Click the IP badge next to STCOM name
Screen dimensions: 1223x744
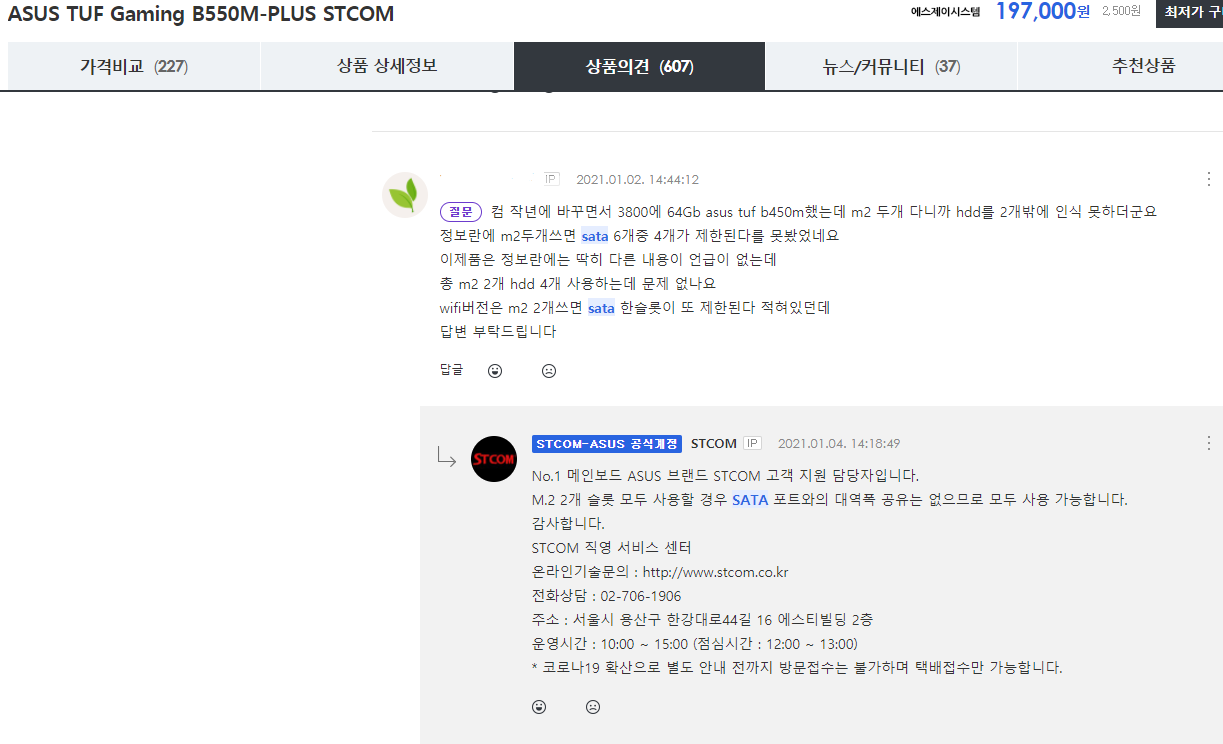(752, 443)
